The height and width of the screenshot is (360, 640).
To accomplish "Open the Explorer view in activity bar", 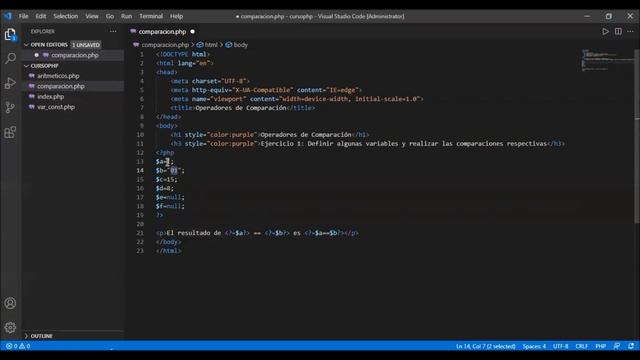I will (10, 34).
